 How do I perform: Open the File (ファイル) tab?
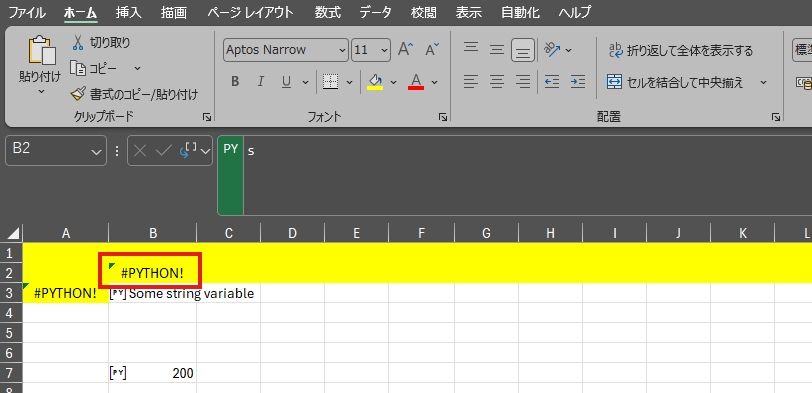[27, 12]
